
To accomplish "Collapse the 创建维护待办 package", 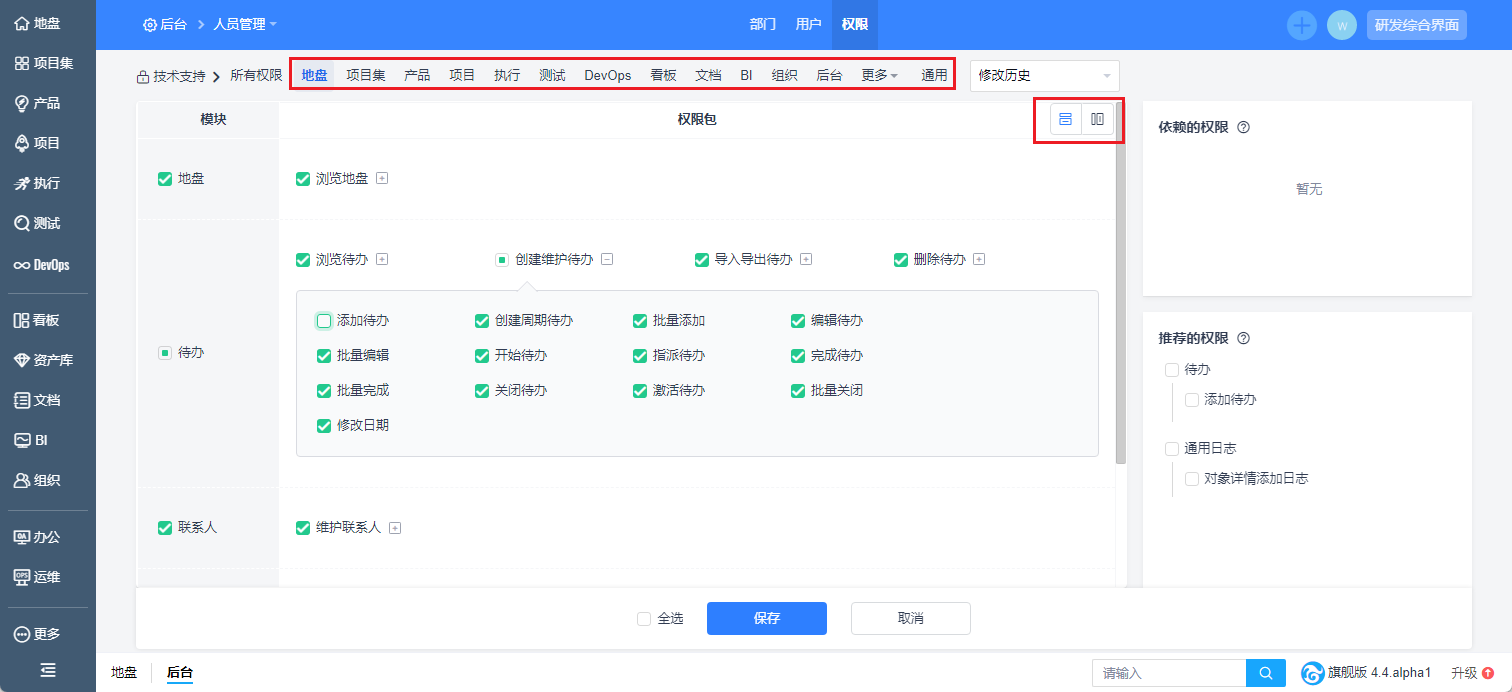I will click(607, 260).
